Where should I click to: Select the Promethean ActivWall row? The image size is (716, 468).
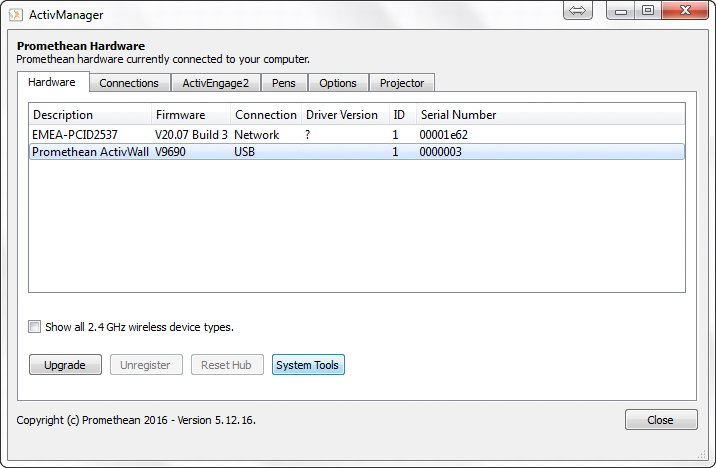pyautogui.click(x=357, y=152)
